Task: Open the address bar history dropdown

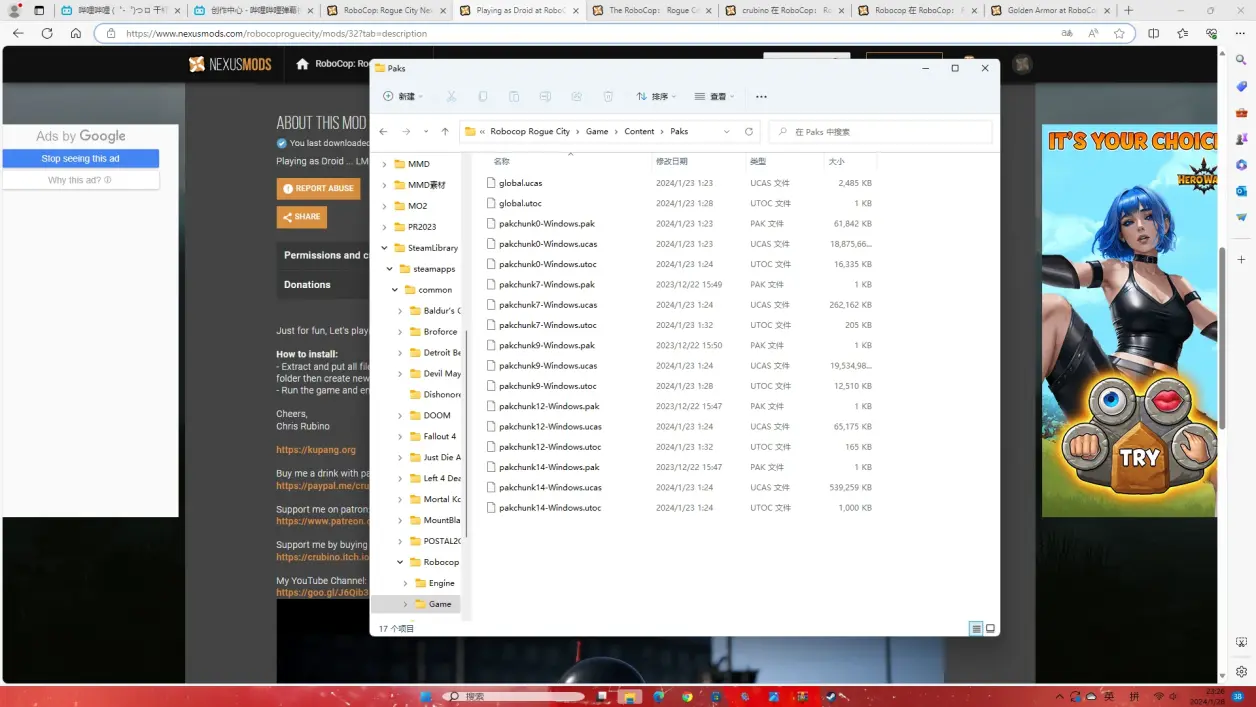Action: point(727,131)
